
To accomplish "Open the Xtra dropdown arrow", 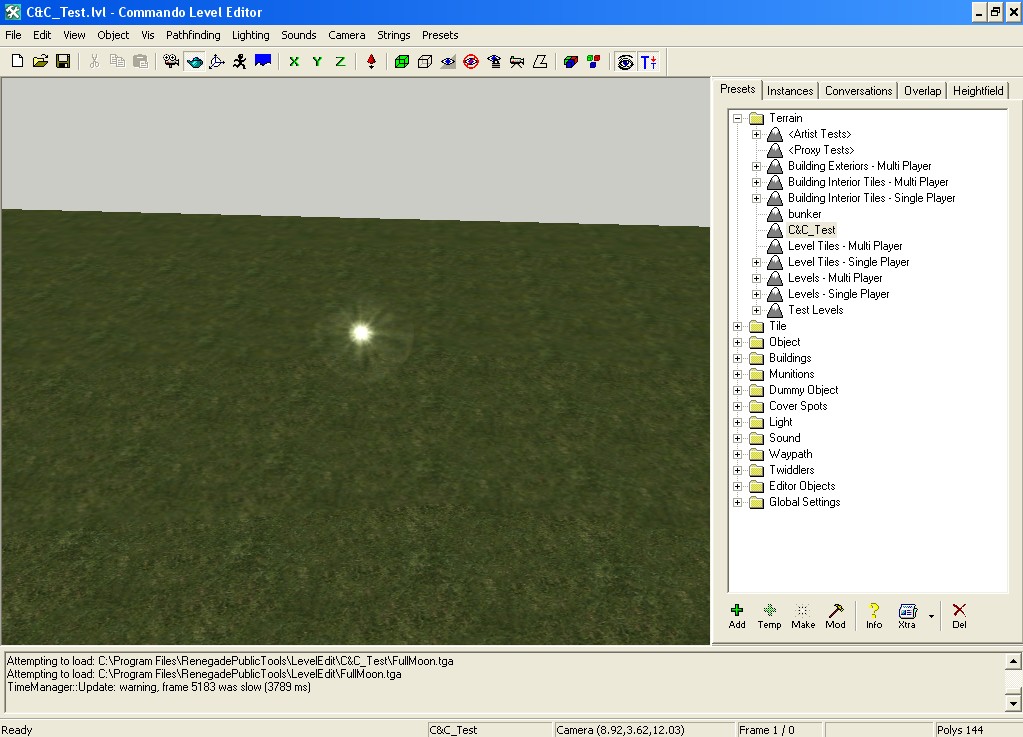I will point(931,616).
